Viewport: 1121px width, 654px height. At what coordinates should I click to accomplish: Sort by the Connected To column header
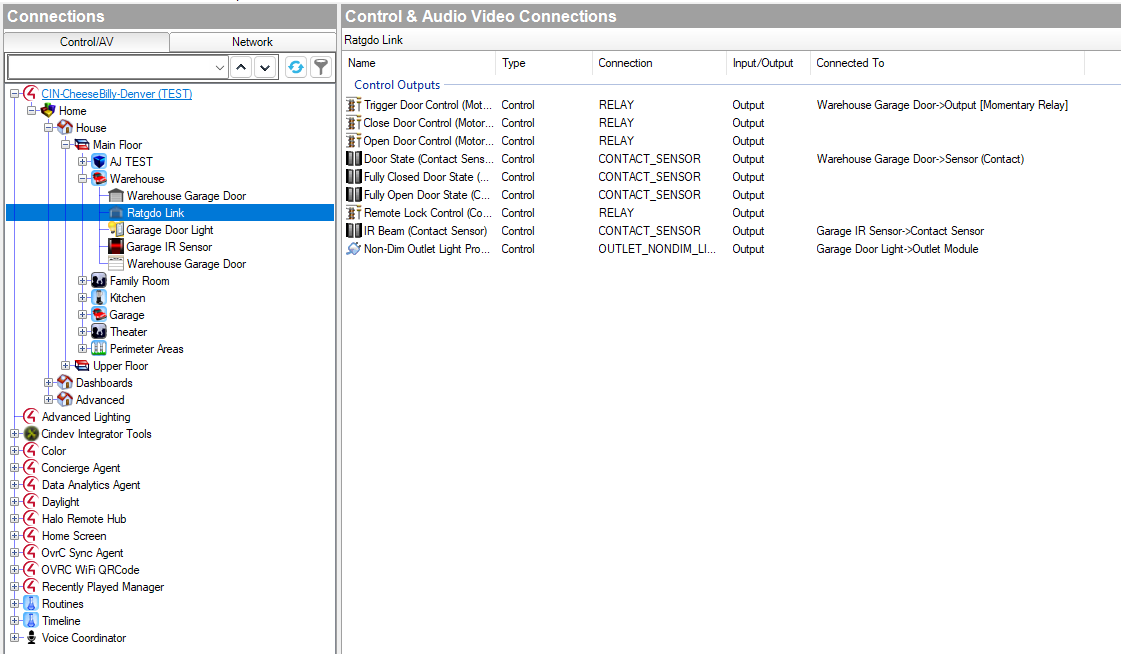[850, 63]
